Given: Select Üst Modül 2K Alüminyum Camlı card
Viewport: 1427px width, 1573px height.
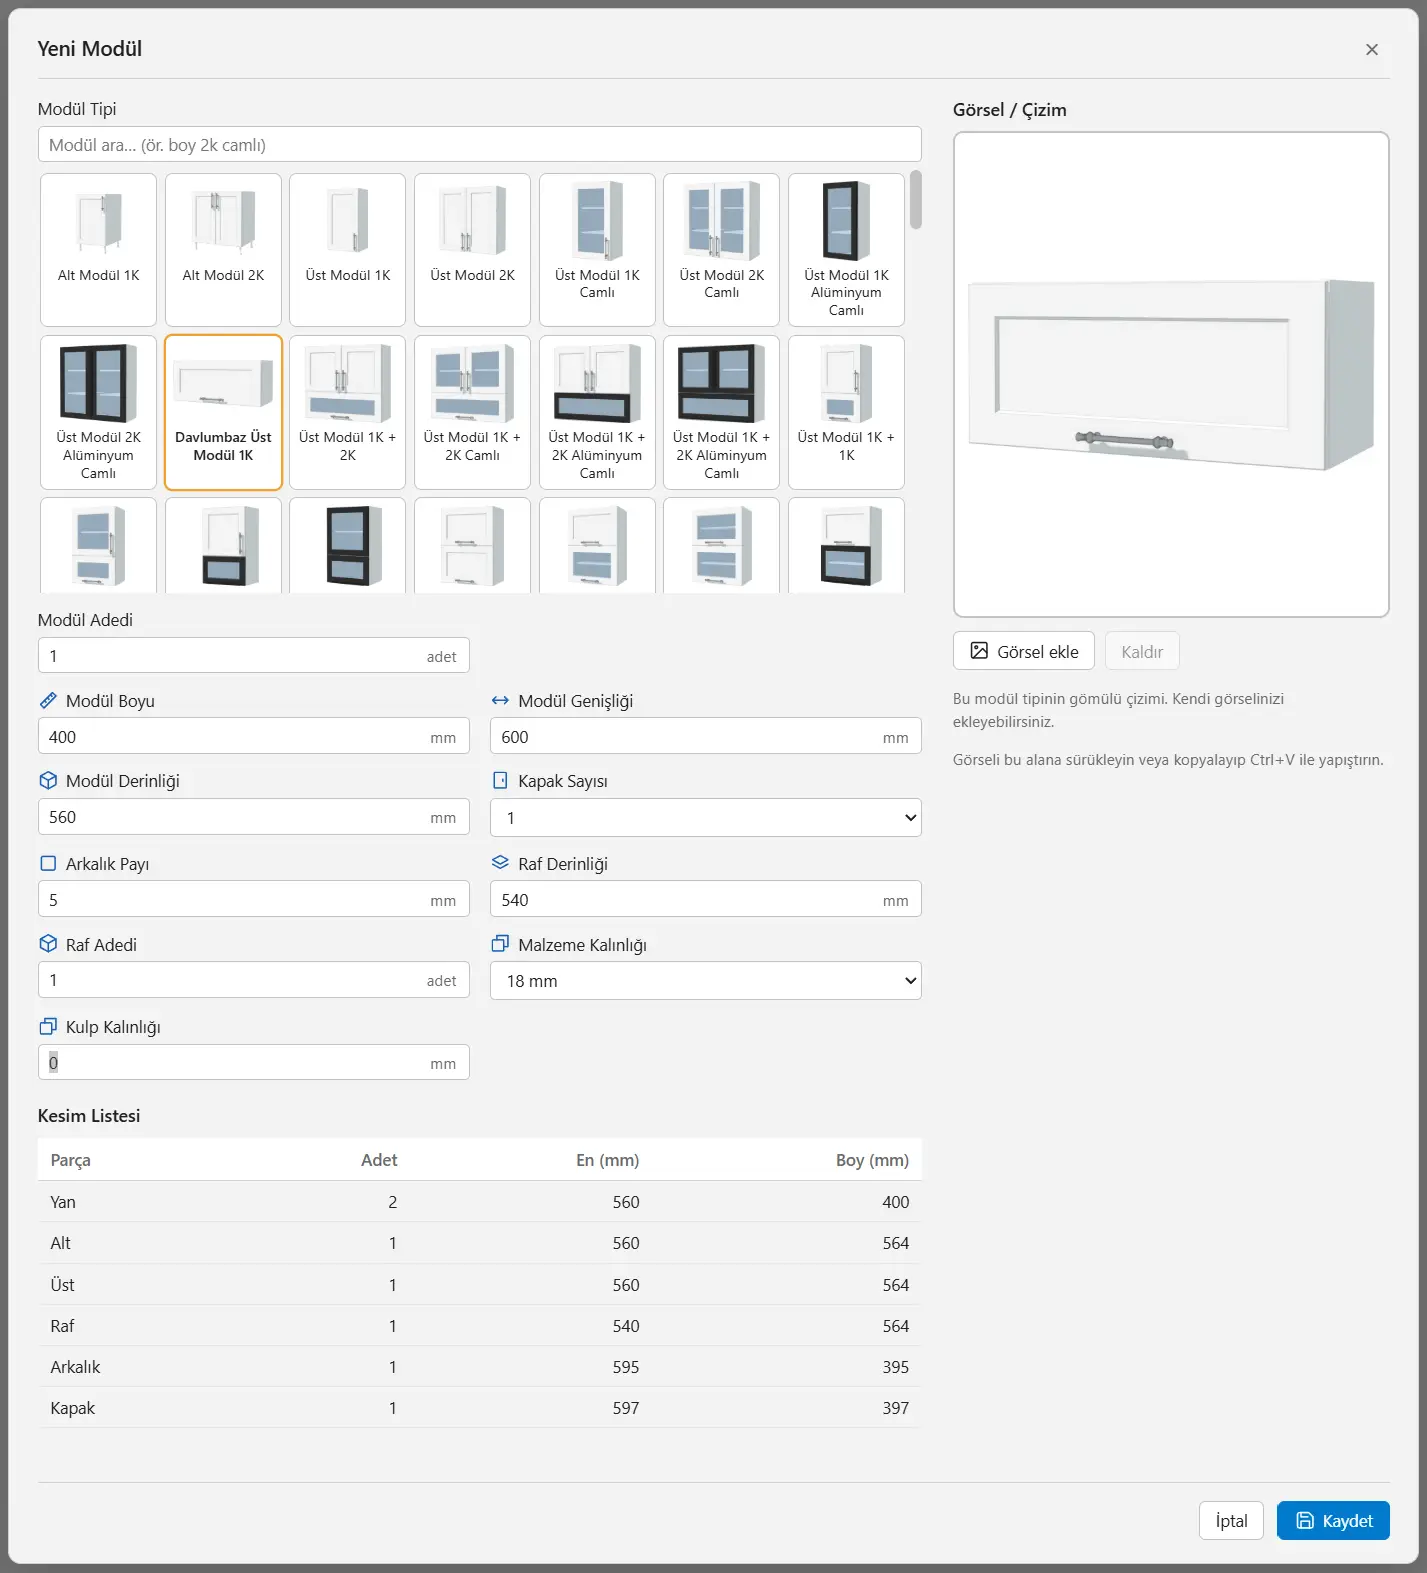Looking at the screenshot, I should coord(98,412).
